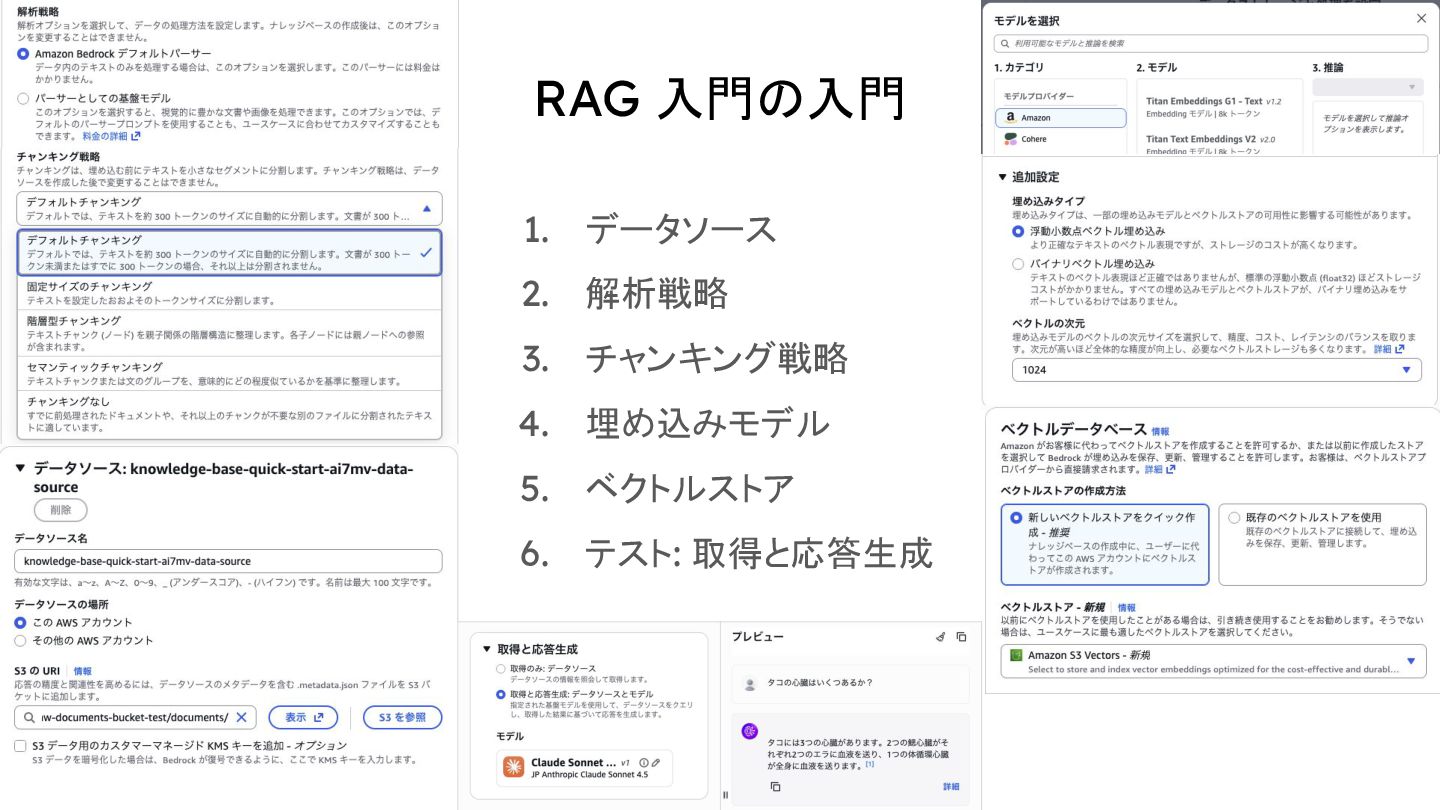The width and height of the screenshot is (1440, 810).
Task: Click the S3 を参照 button
Action: tap(402, 717)
